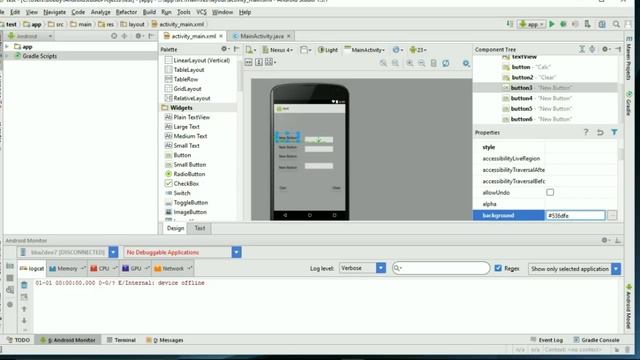Start debugging with the green bug icon

click(x=563, y=24)
